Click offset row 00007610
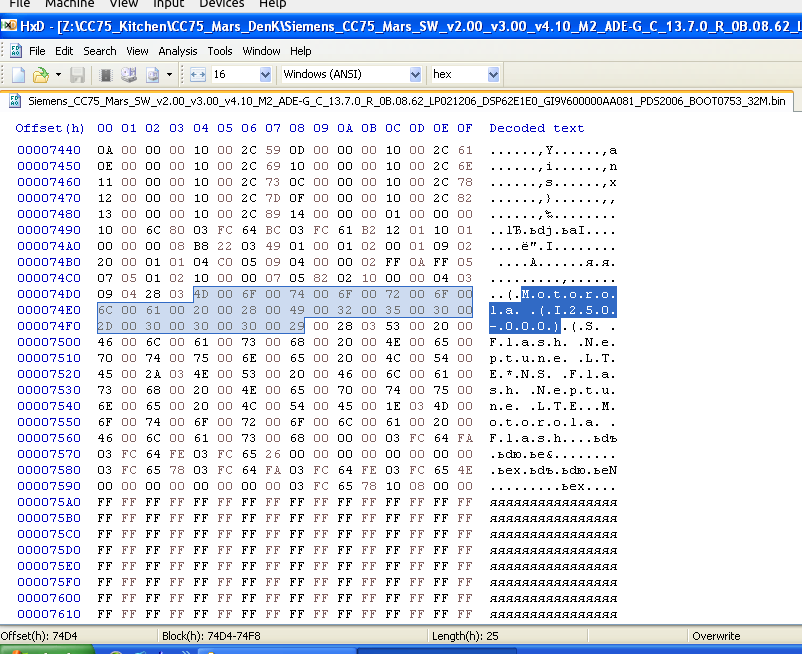 click(x=49, y=614)
